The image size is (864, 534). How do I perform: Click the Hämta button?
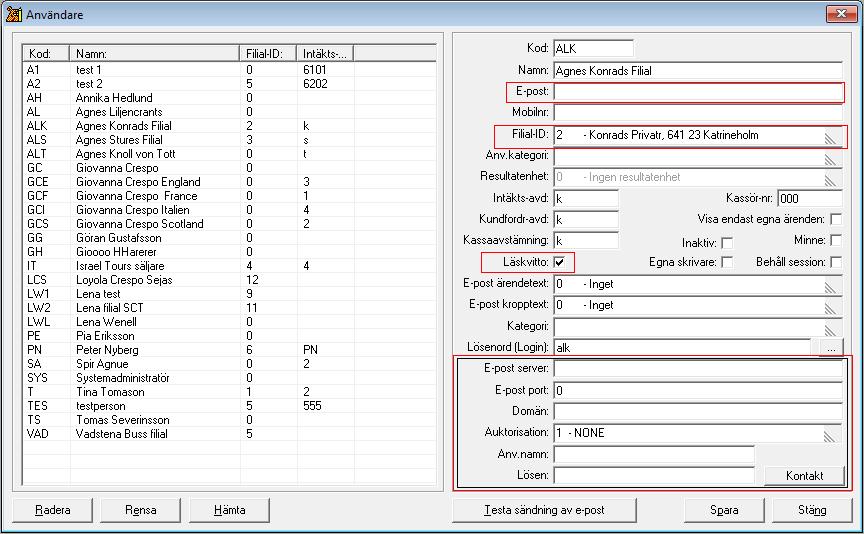229,510
